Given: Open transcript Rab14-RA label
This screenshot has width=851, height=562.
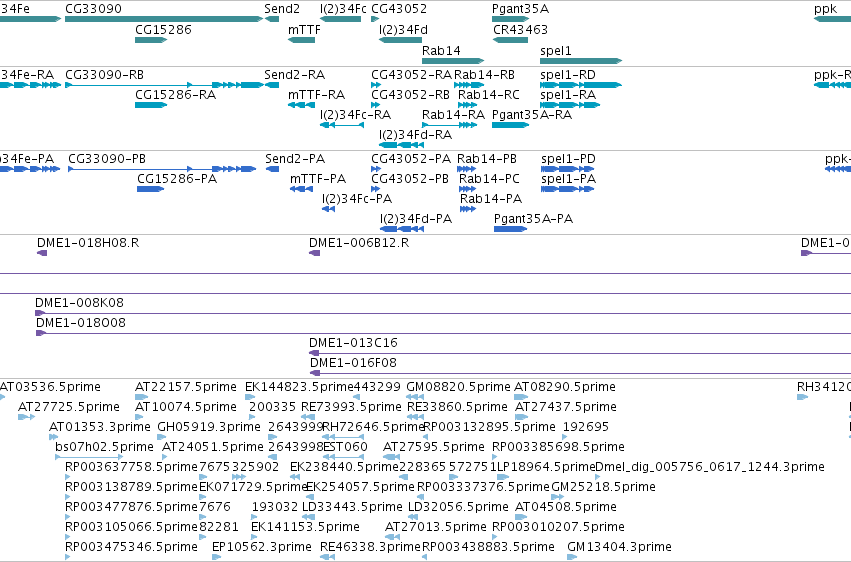Looking at the screenshot, I should (454, 114).
